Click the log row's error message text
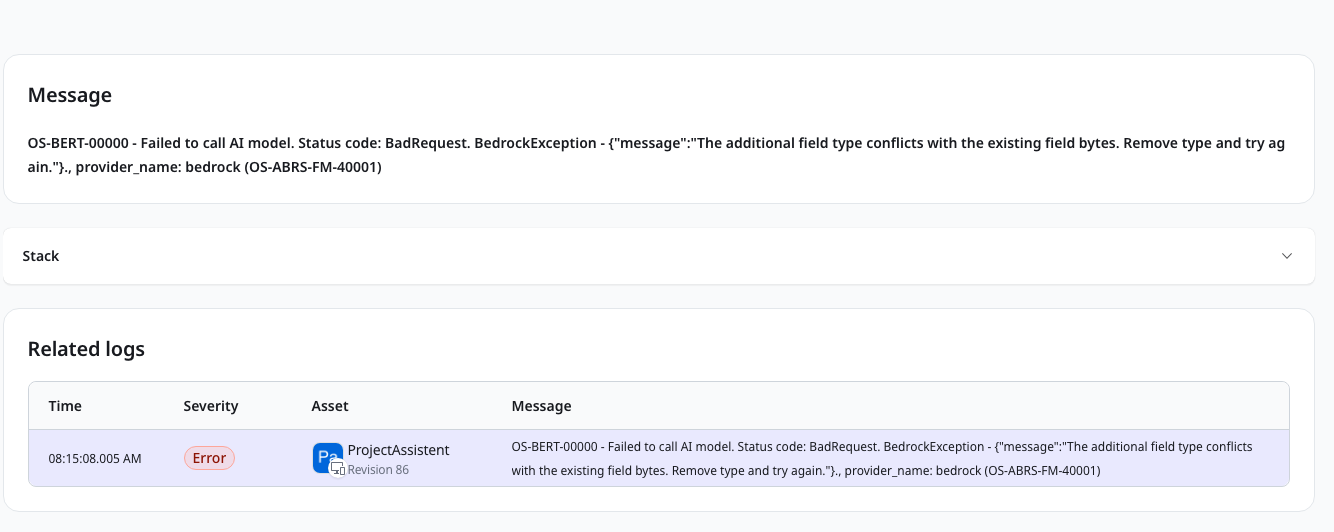 tap(880, 447)
